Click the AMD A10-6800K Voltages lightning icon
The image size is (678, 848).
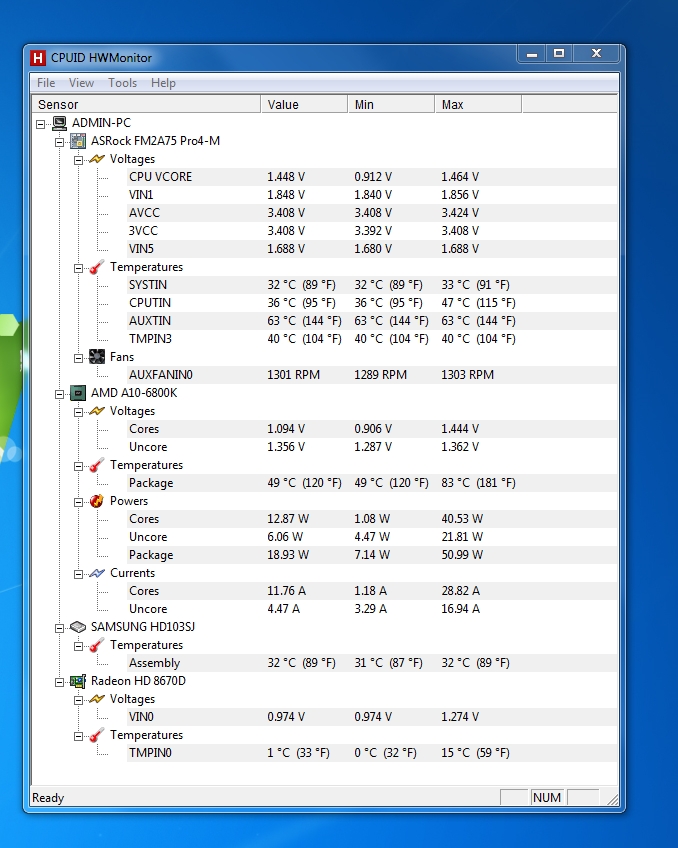tap(97, 411)
